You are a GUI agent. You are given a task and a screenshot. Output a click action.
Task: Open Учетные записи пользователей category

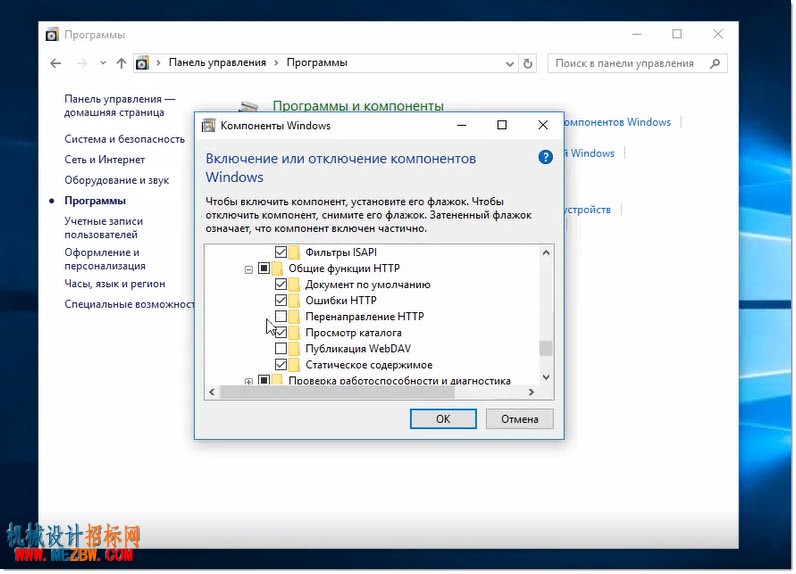[x=104, y=228]
